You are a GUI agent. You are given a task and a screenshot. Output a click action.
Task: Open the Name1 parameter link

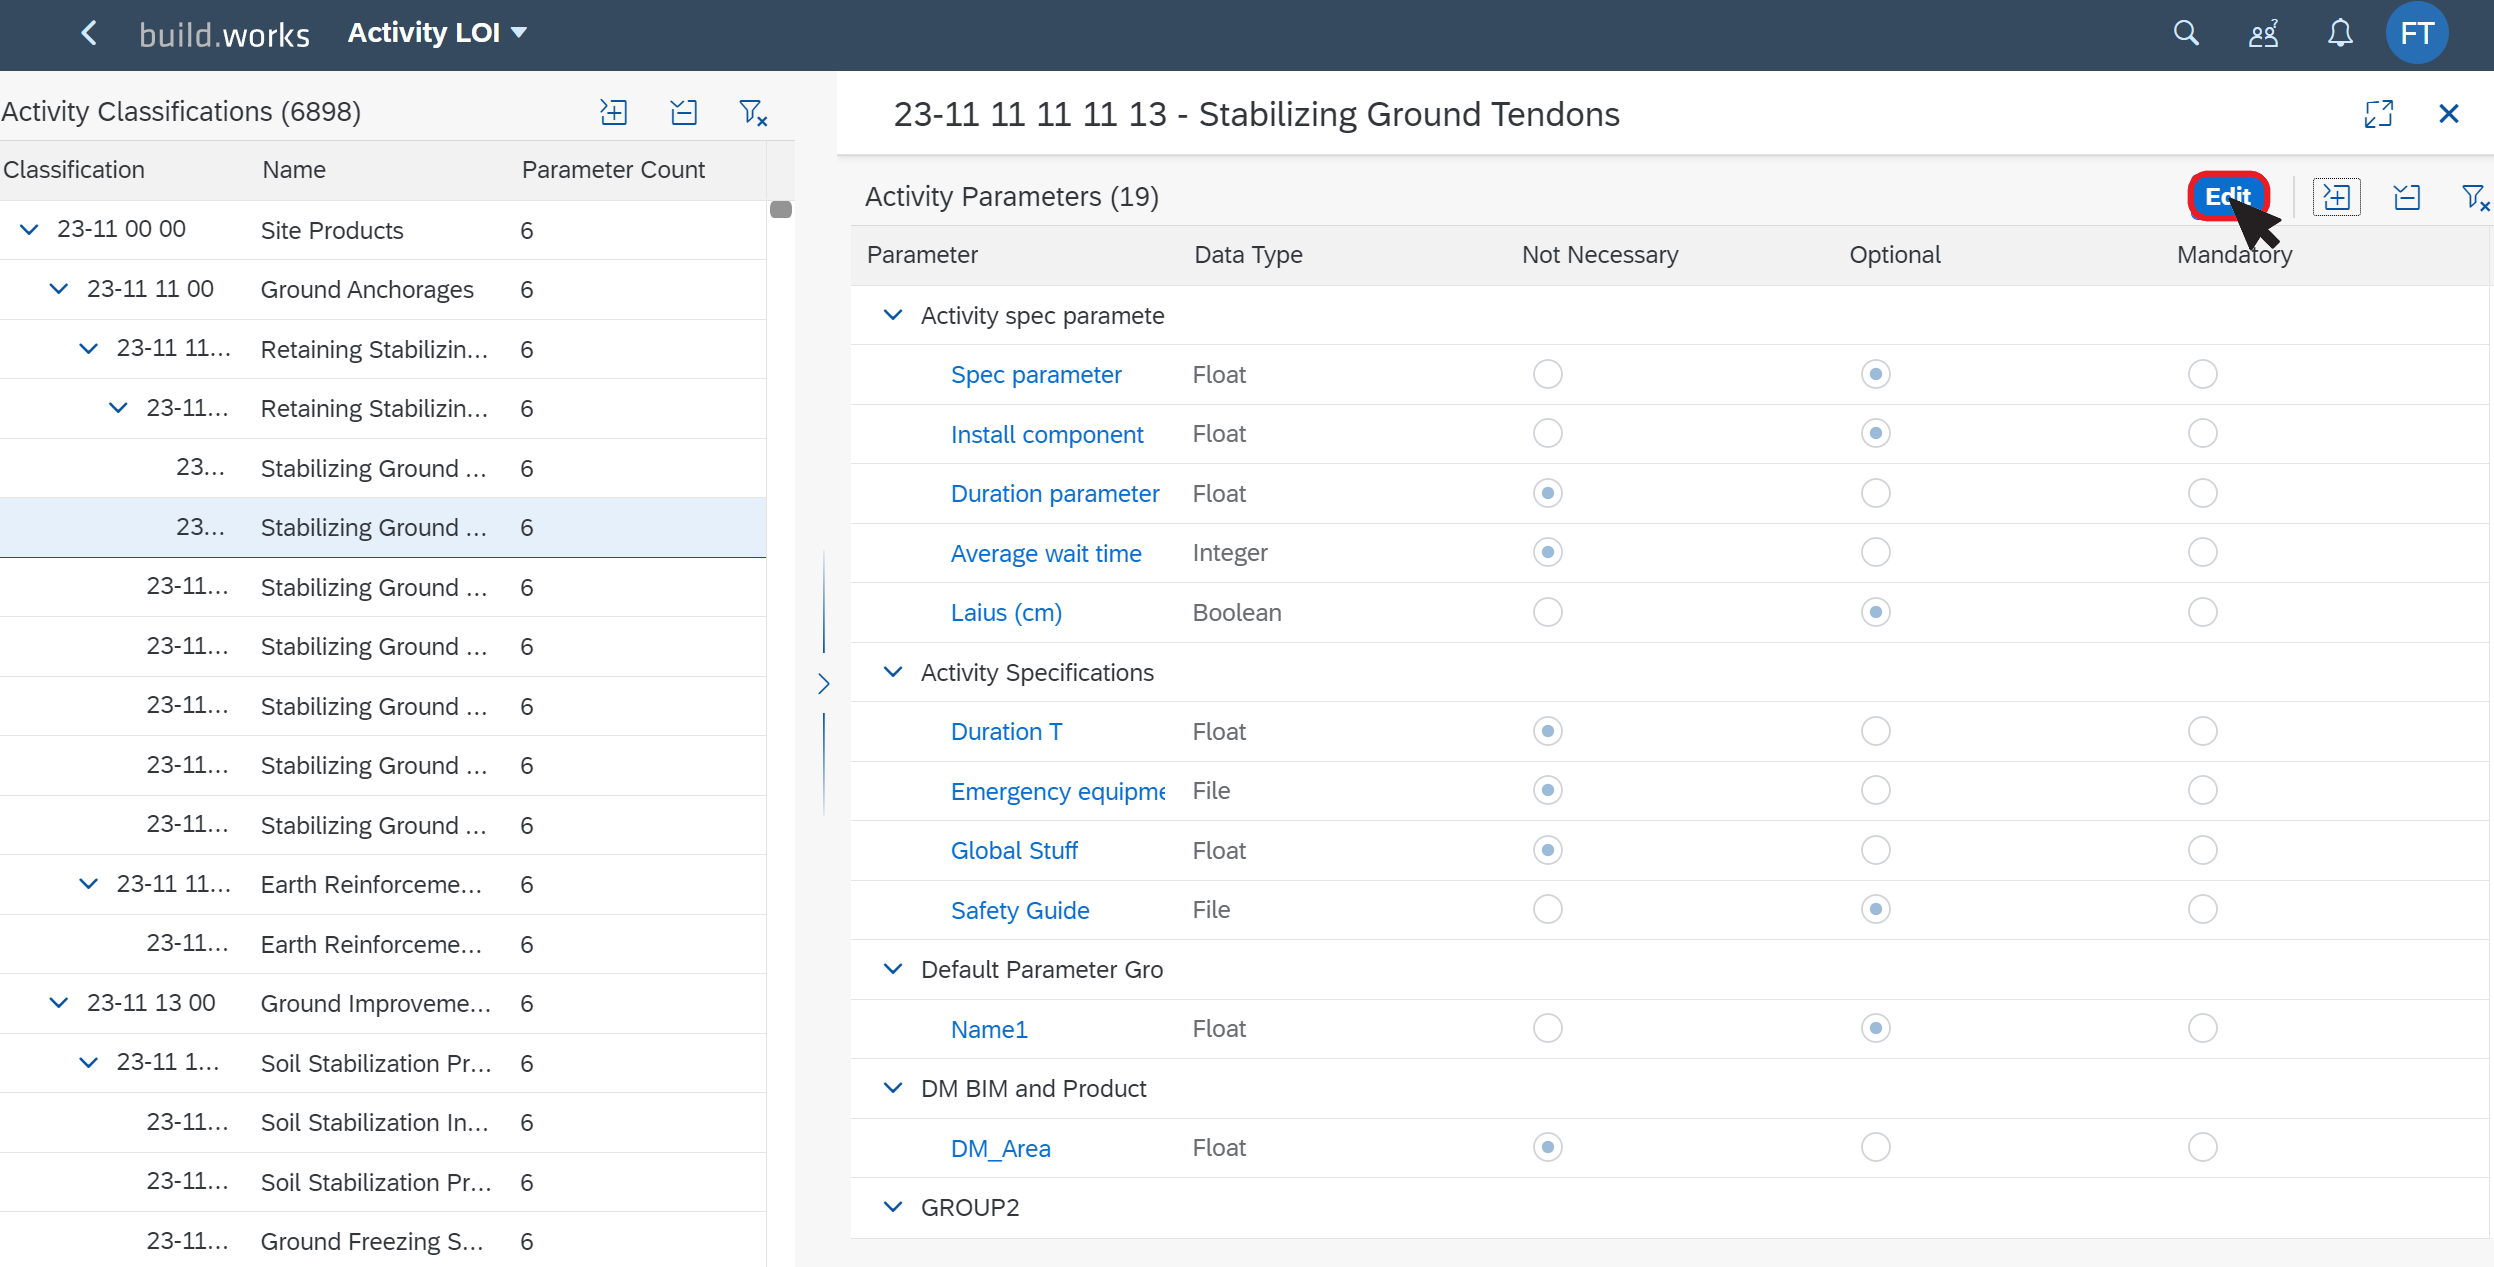point(989,1030)
